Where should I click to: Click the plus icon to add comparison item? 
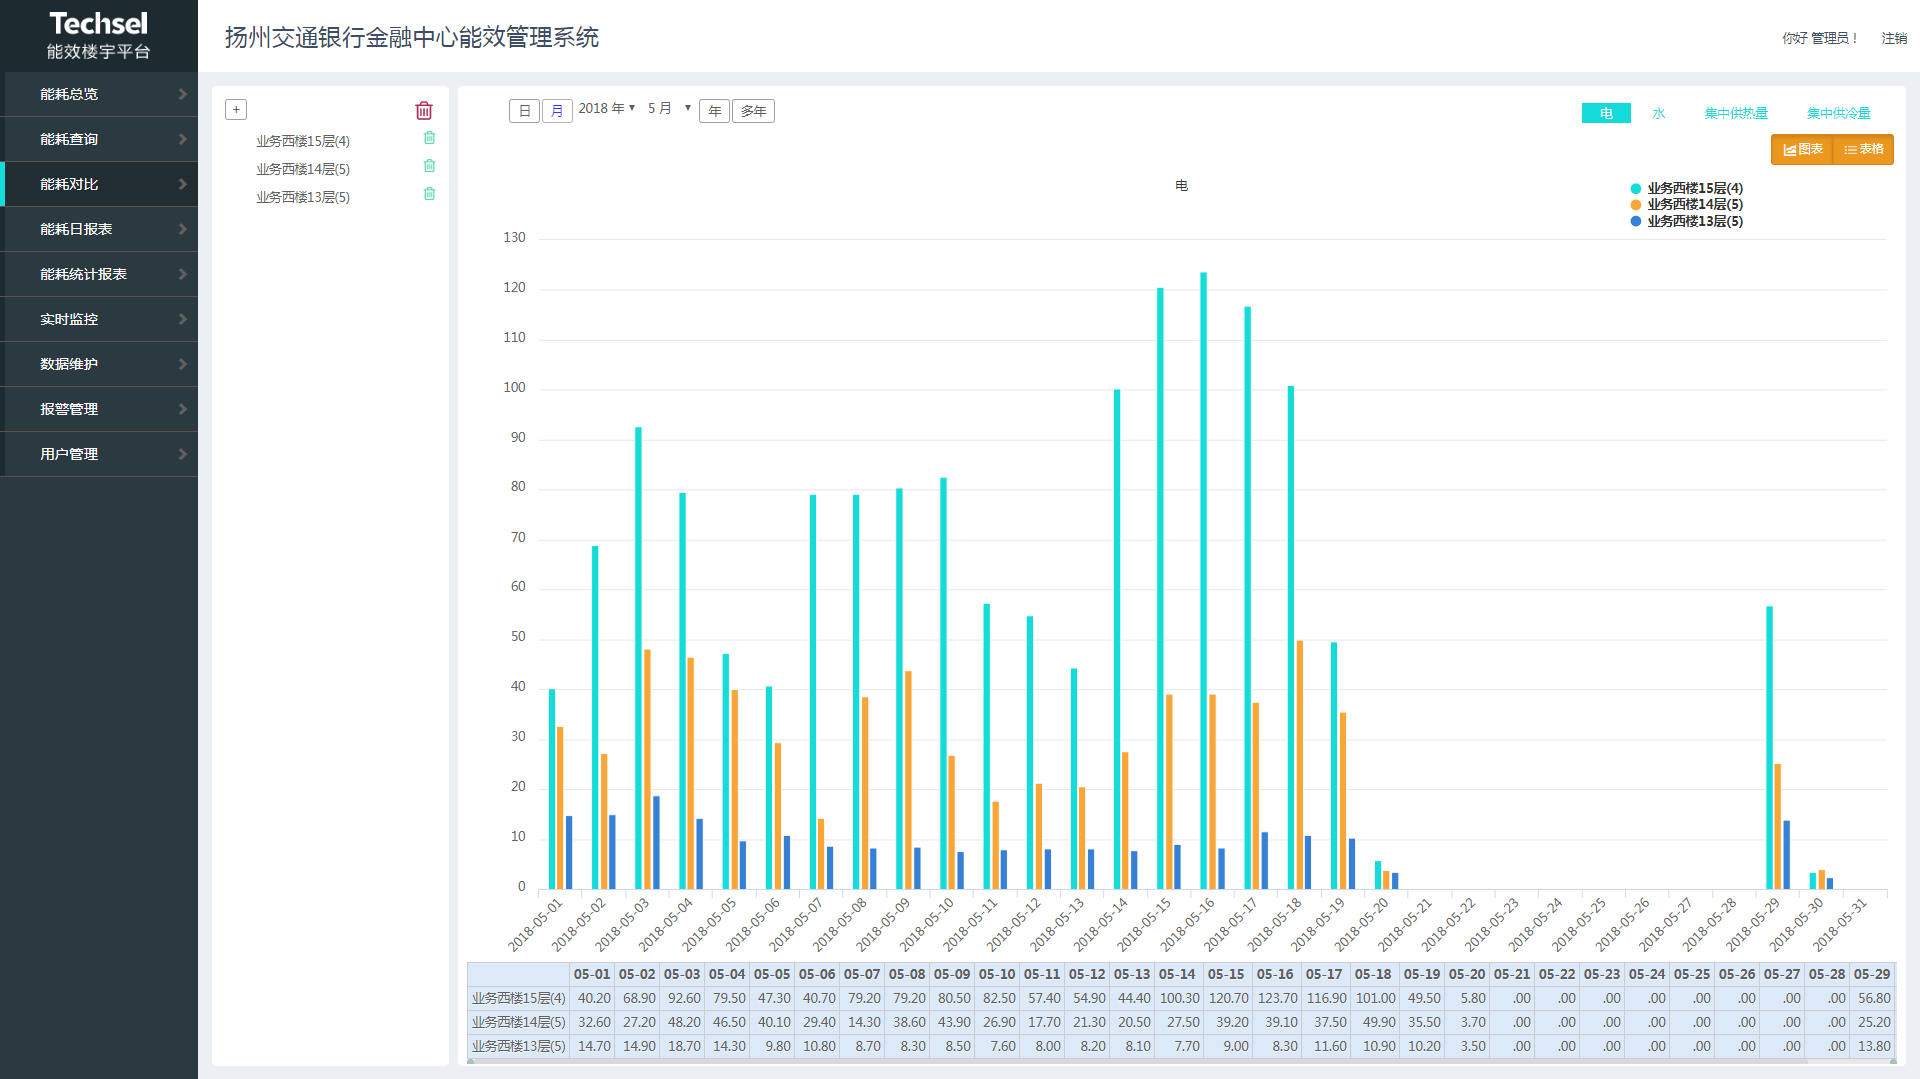click(236, 110)
